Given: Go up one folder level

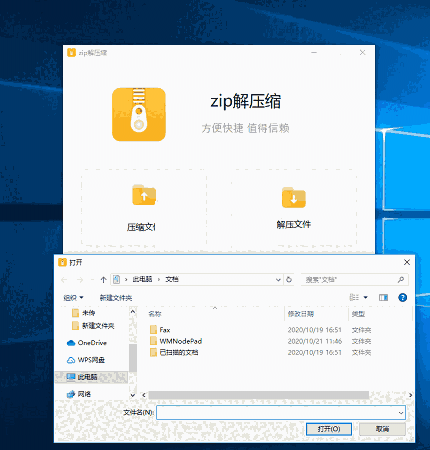Looking at the screenshot, I should 103,280.
